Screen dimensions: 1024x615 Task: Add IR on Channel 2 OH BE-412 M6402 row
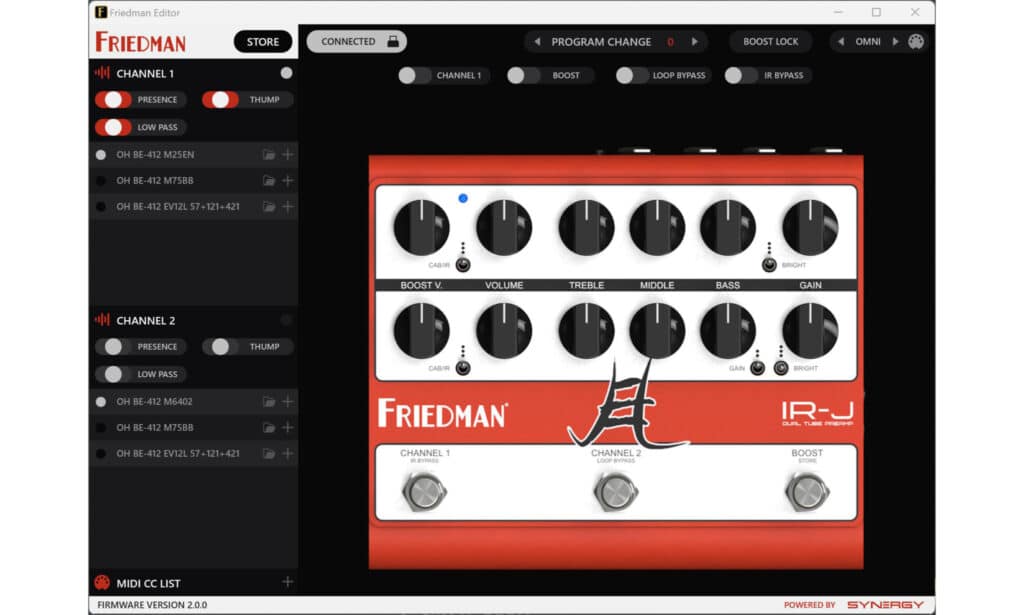(x=287, y=402)
